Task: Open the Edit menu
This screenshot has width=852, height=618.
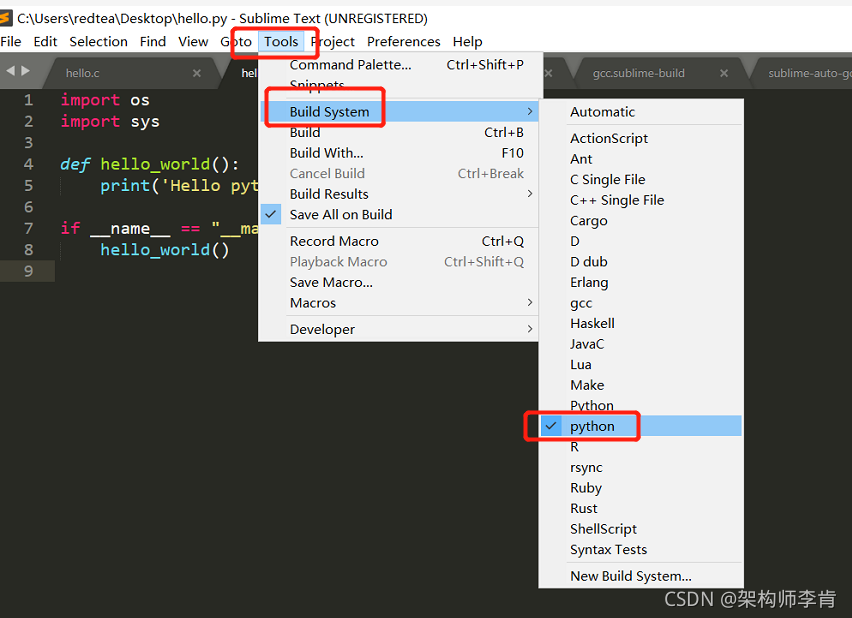Action: point(45,42)
